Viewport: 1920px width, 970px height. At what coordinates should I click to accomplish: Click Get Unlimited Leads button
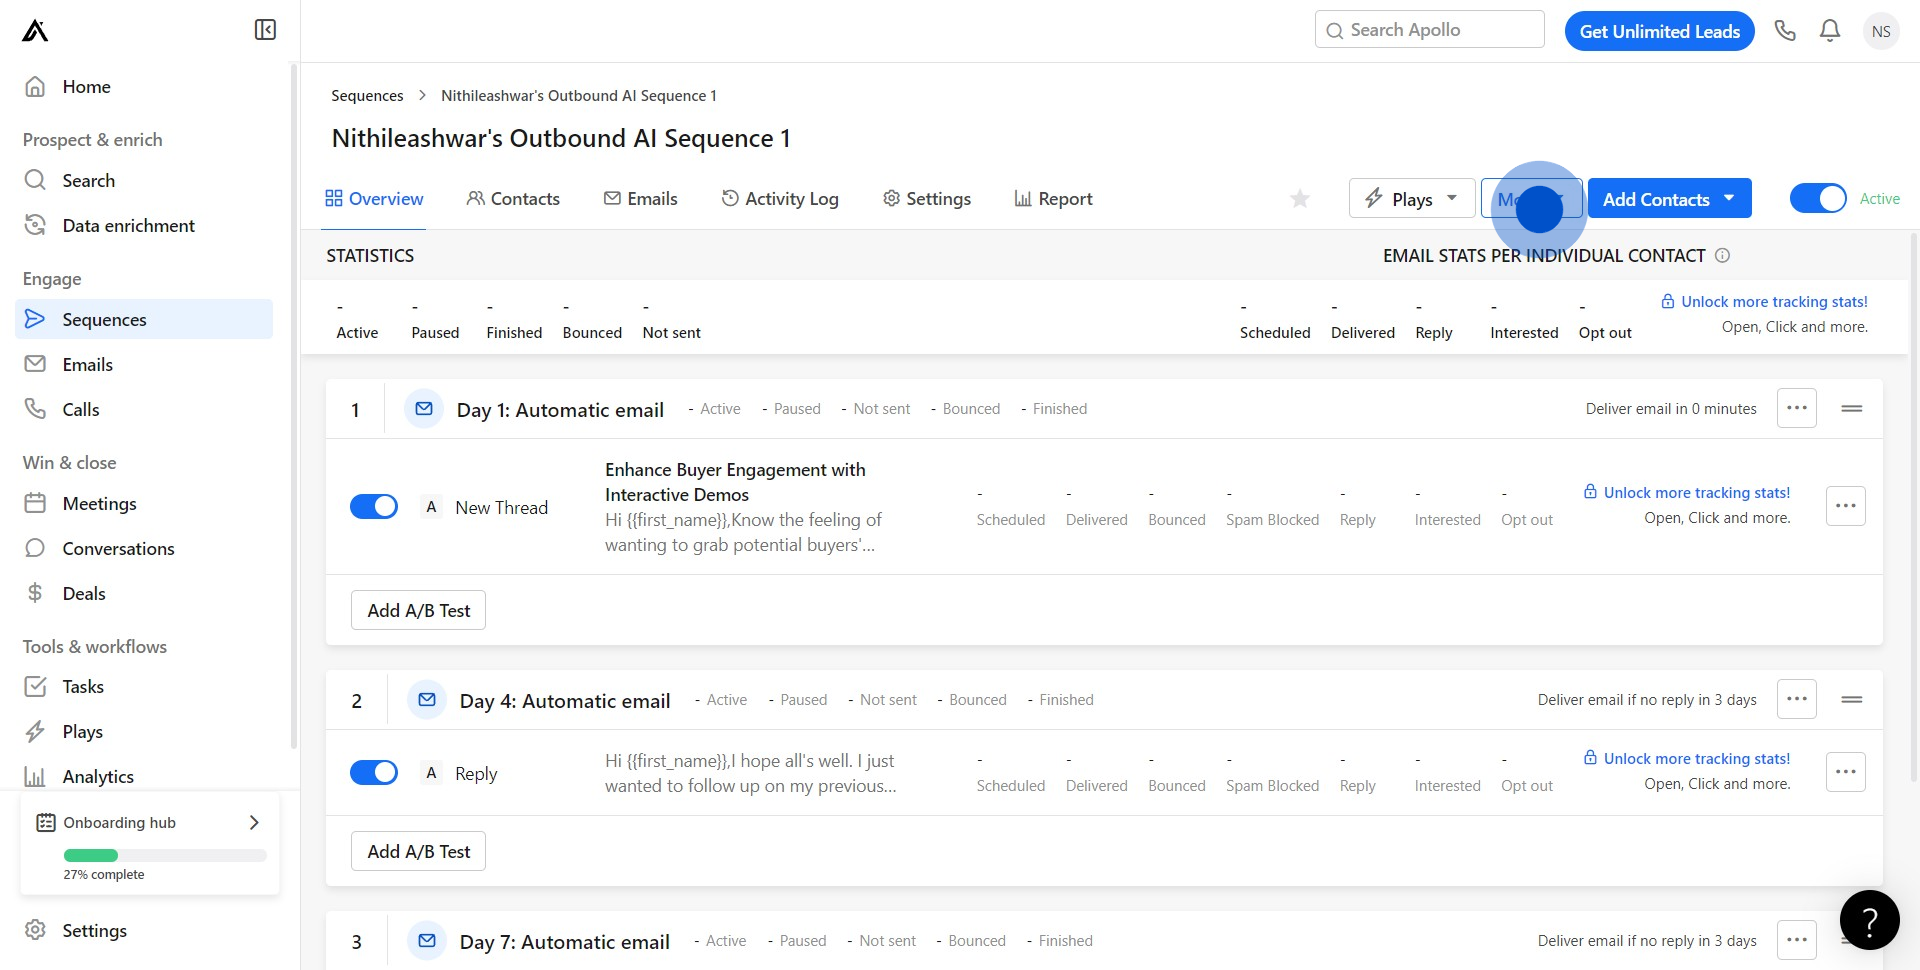click(1659, 31)
